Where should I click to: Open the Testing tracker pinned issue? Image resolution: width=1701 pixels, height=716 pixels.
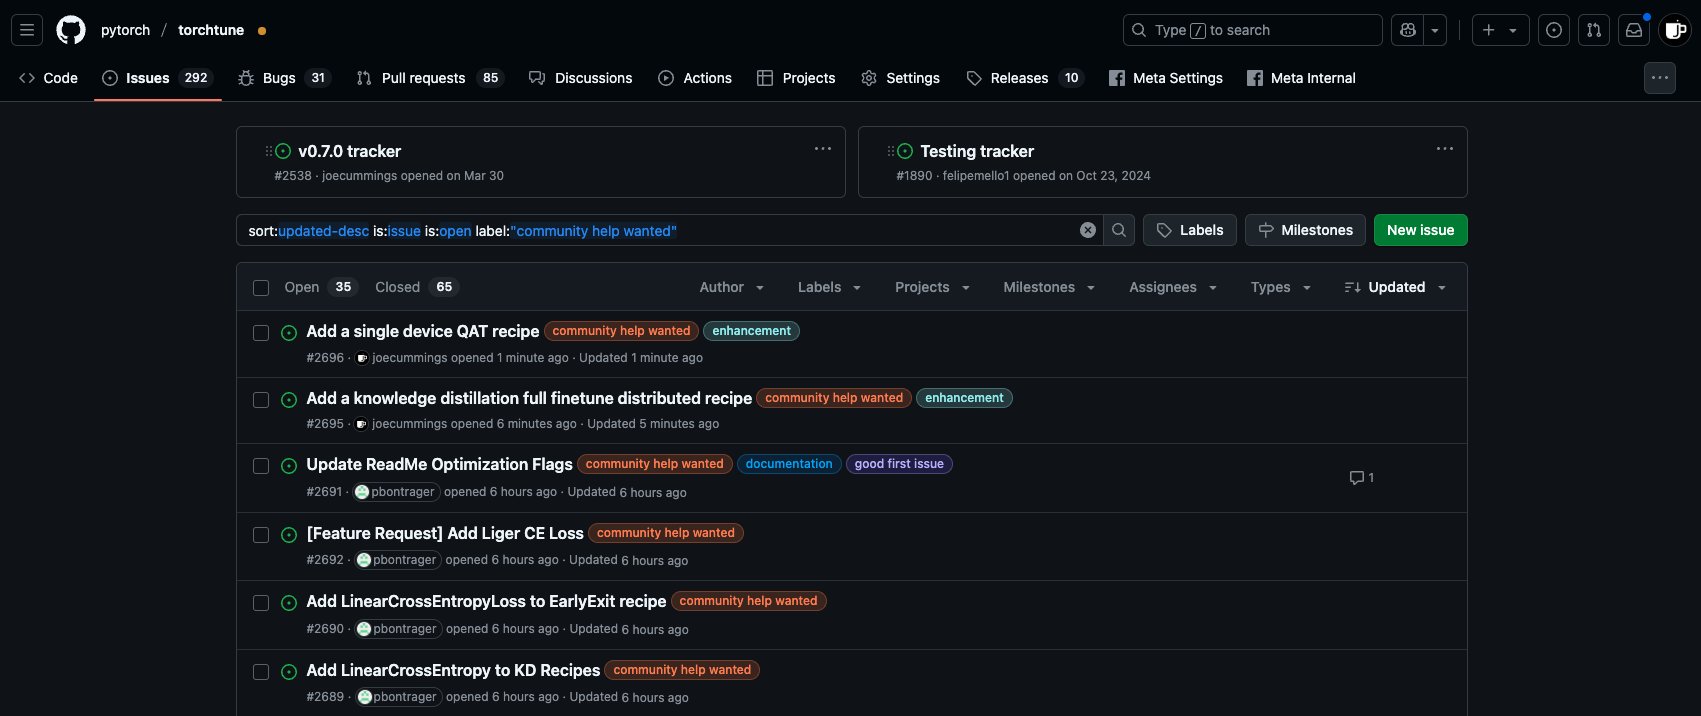(x=977, y=151)
